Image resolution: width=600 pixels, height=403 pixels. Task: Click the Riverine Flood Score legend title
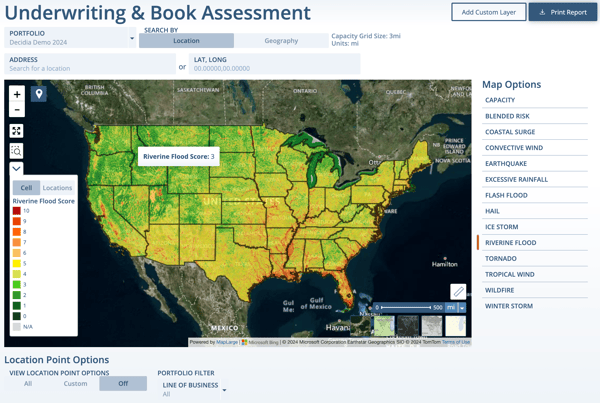44,201
